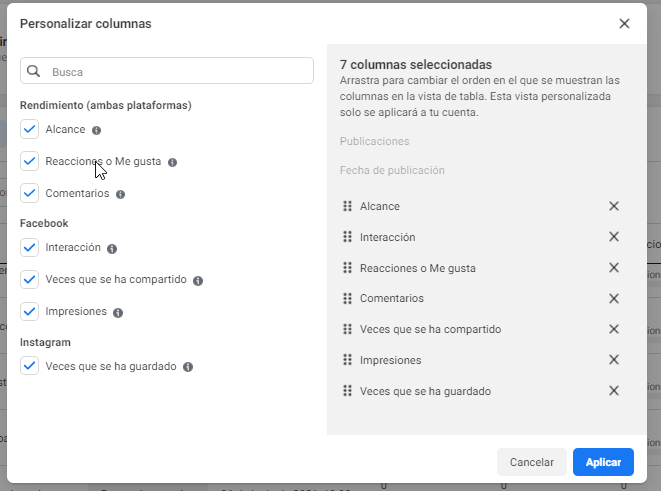Open info icon next to Interacción
661x491 pixels.
[x=112, y=249]
